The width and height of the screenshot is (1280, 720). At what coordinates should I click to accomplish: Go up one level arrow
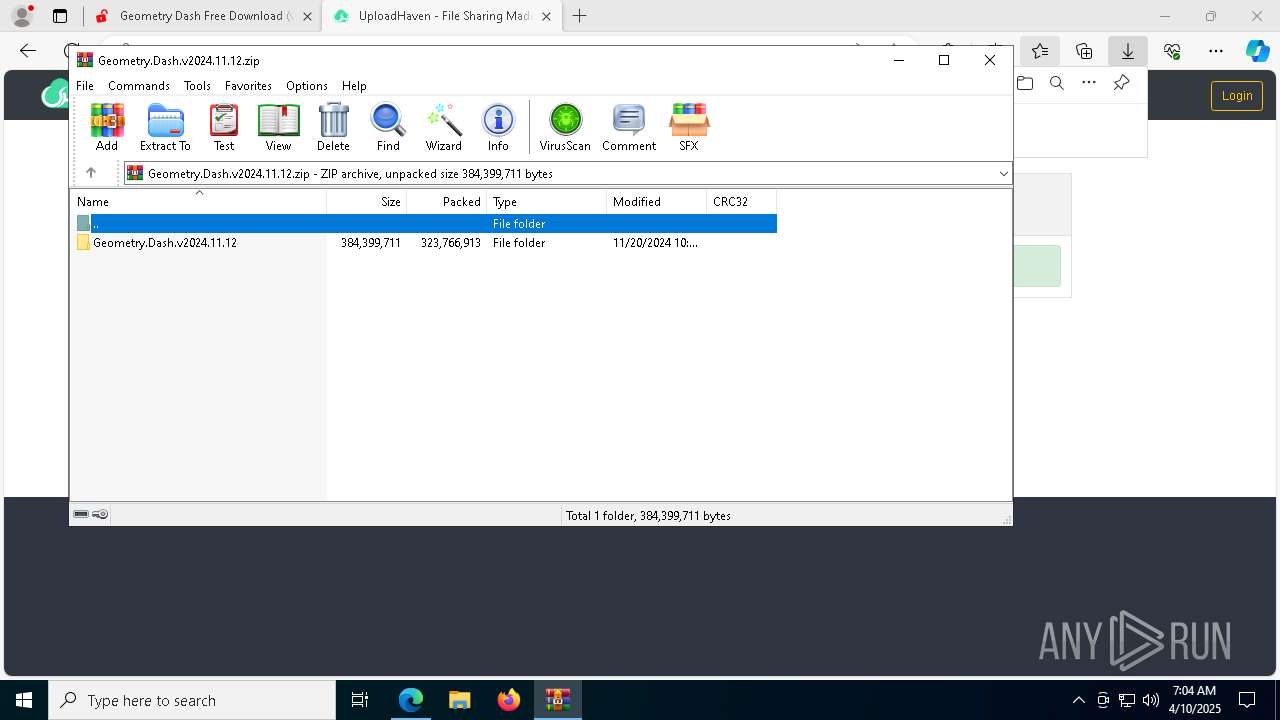[x=90, y=173]
